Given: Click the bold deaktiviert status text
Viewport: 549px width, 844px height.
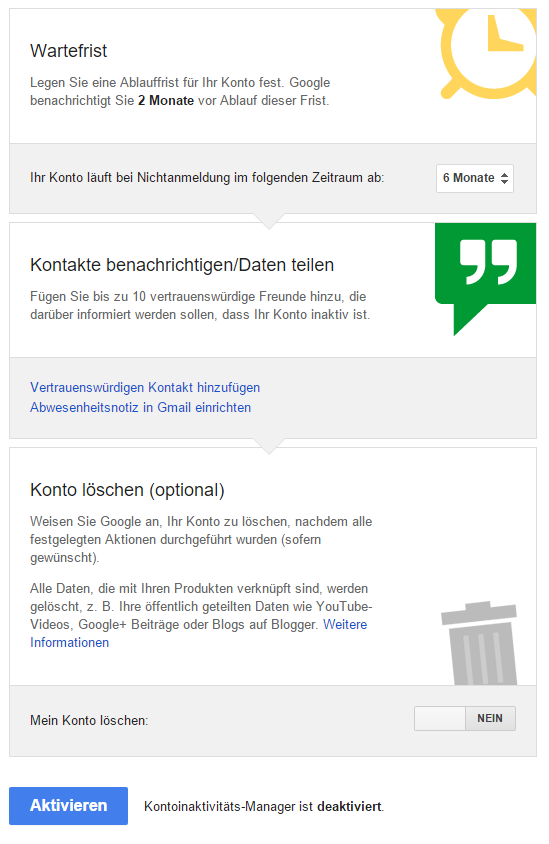Looking at the screenshot, I should 349,806.
